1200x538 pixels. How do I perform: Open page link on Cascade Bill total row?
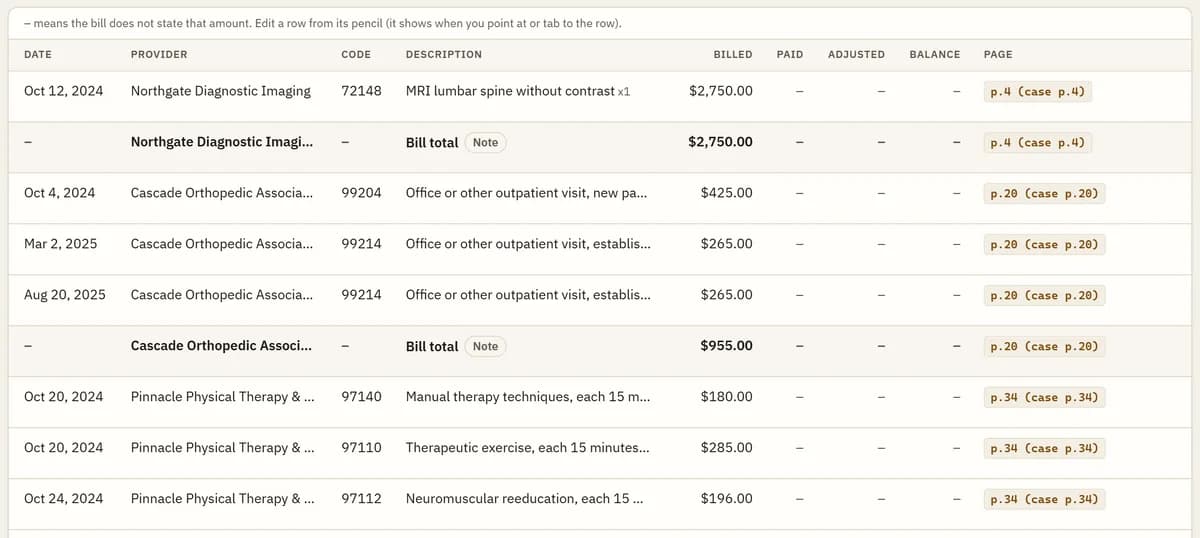click(x=1044, y=347)
